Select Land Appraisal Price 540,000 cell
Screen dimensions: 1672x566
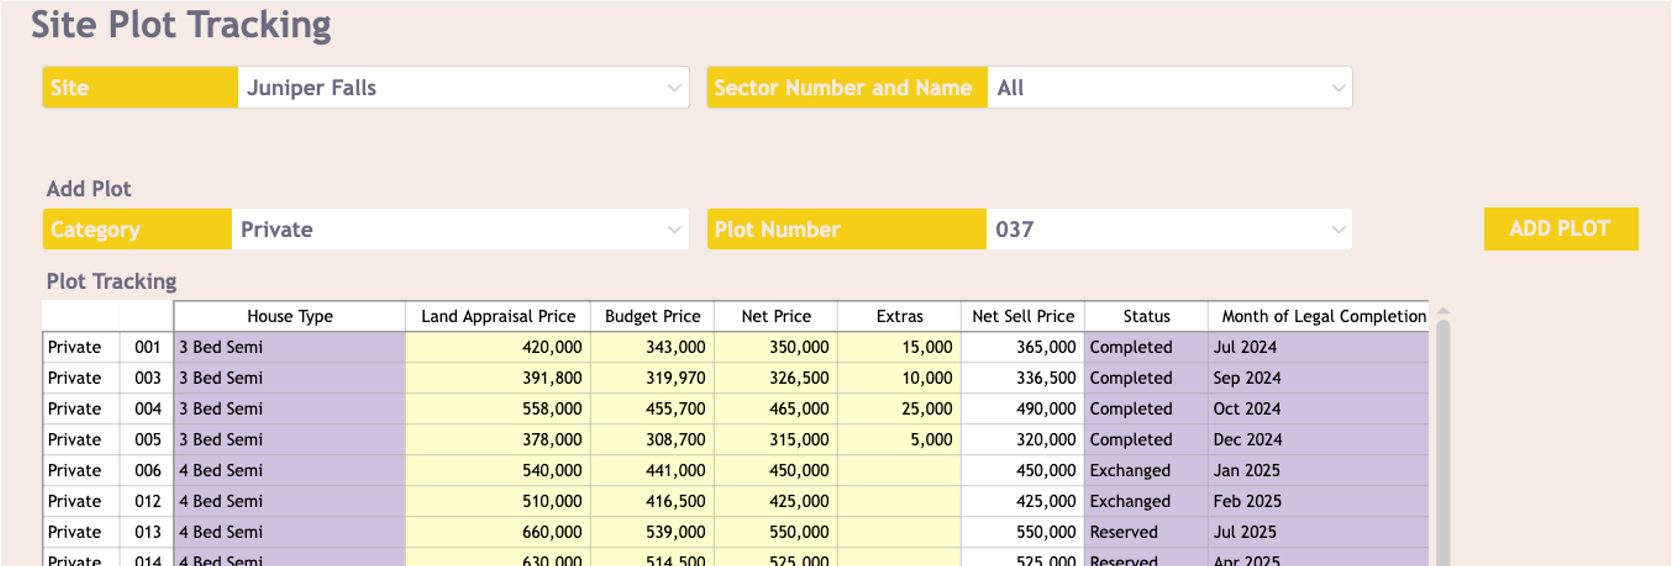(x=498, y=471)
